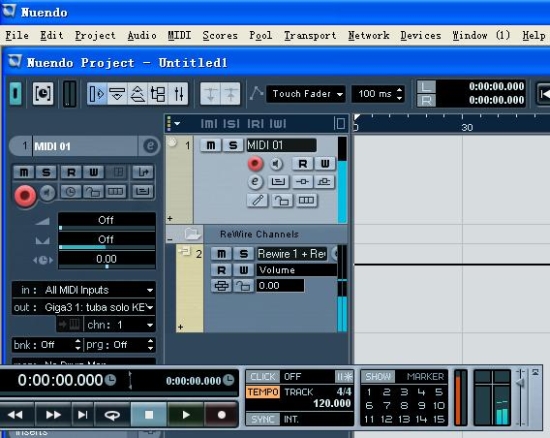This screenshot has height=438, width=550.
Task: Click the Rewind button in transport
Action: click(16, 415)
